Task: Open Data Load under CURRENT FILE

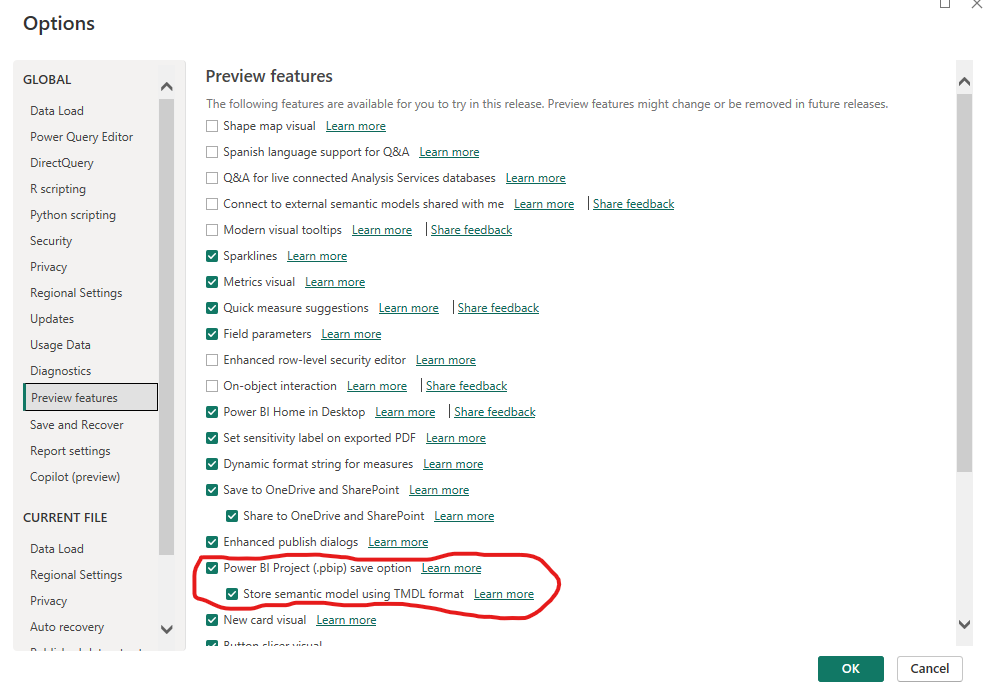Action: point(57,549)
